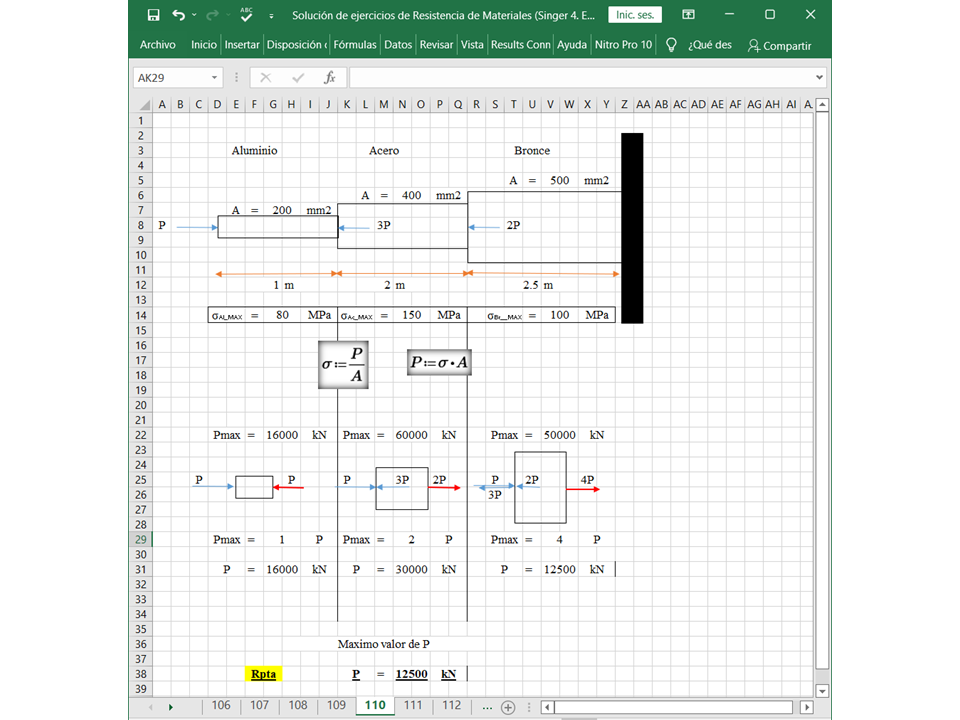Viewport: 960px width, 720px height.
Task: Open the Results Conn ribbon tab
Action: point(520,45)
